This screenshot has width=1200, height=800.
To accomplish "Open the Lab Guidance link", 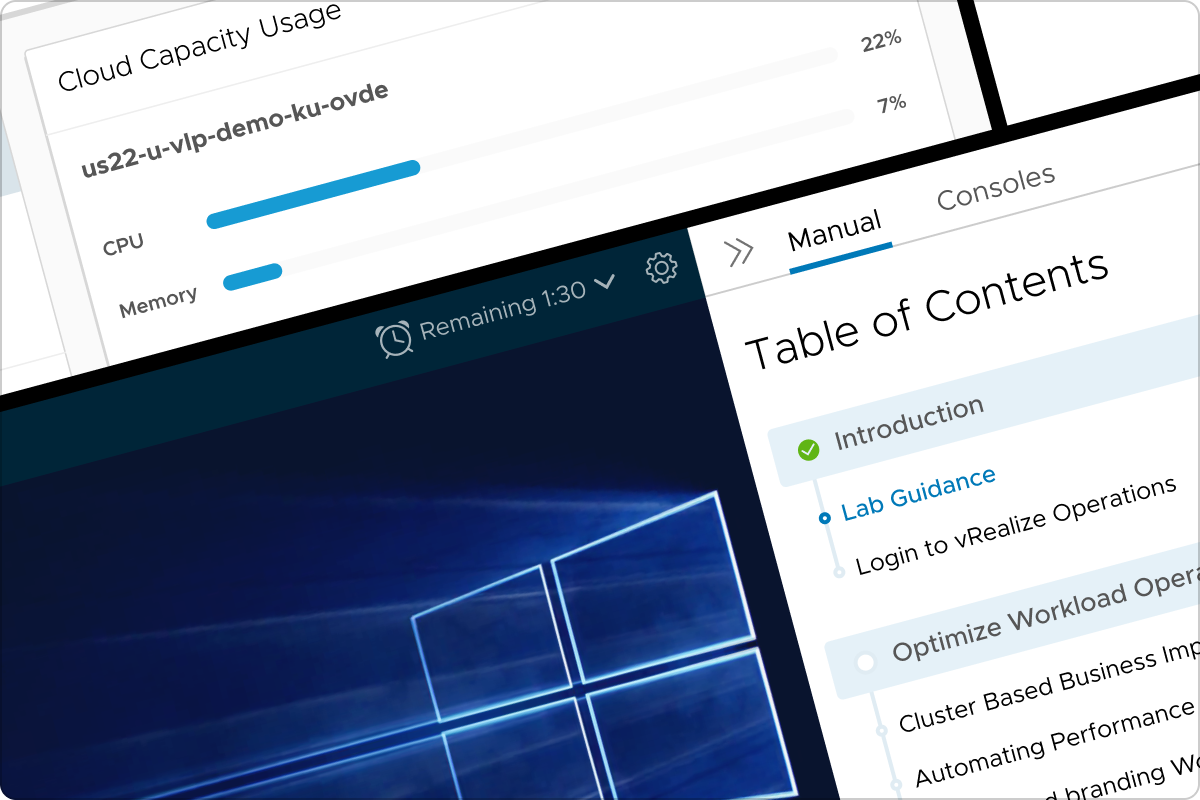I will (x=918, y=494).
